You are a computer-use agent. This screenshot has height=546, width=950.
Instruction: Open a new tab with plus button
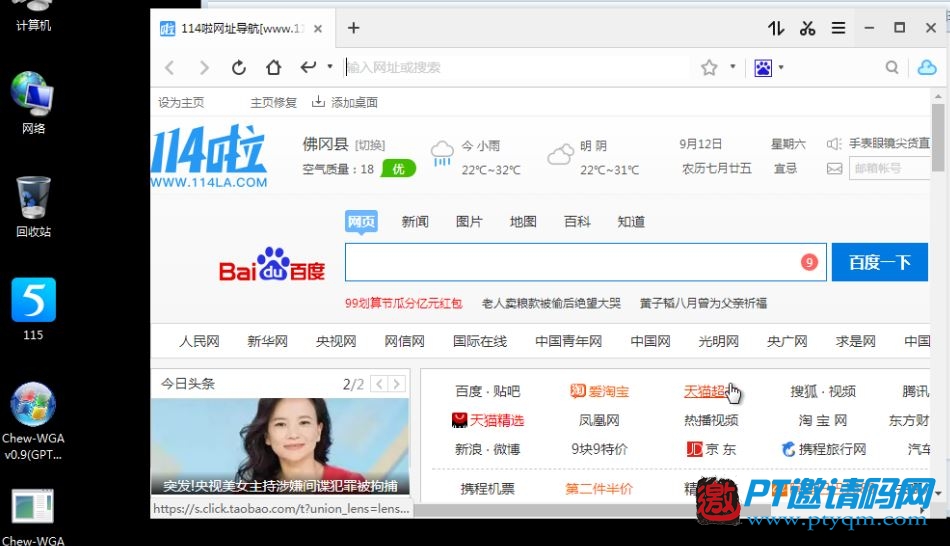click(x=353, y=28)
